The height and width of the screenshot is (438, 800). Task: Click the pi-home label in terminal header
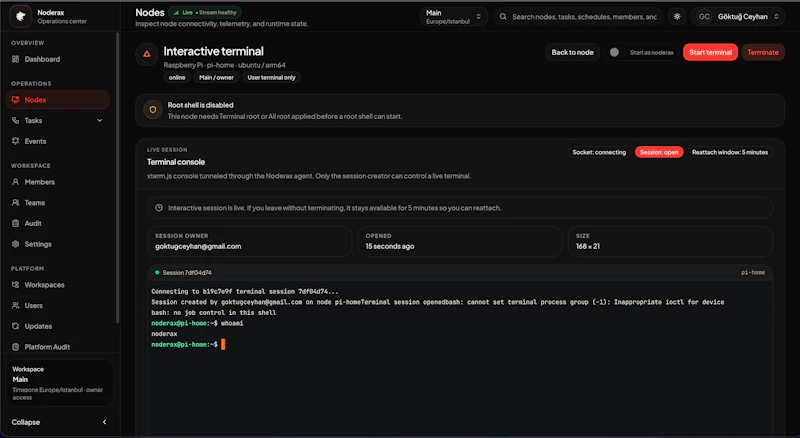753,273
